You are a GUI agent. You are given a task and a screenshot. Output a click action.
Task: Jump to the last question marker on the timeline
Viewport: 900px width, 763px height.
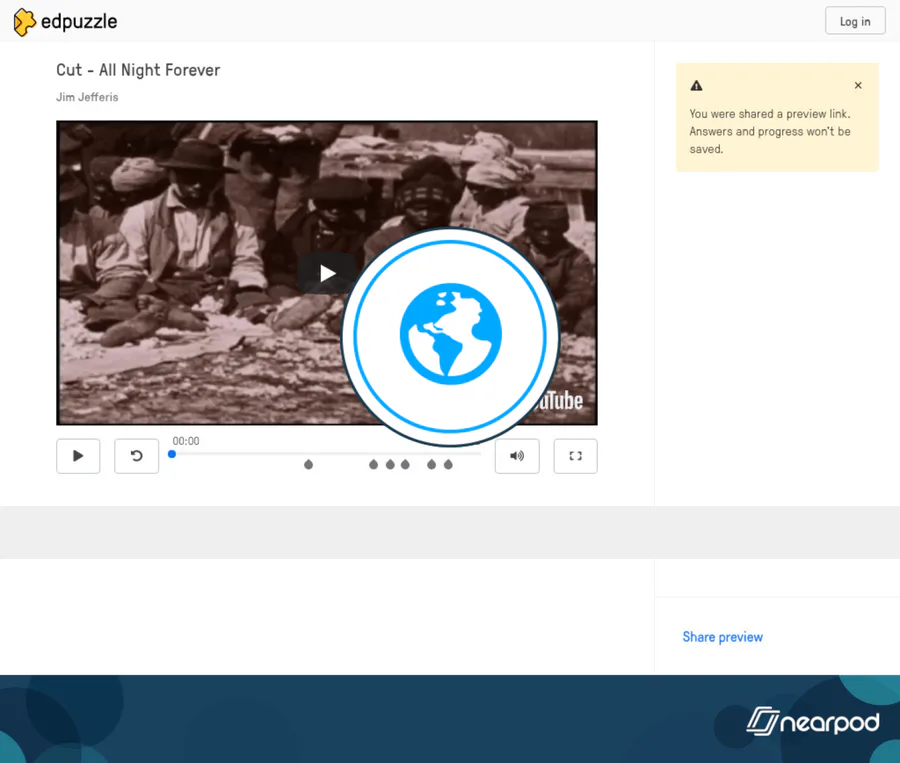pyautogui.click(x=448, y=464)
